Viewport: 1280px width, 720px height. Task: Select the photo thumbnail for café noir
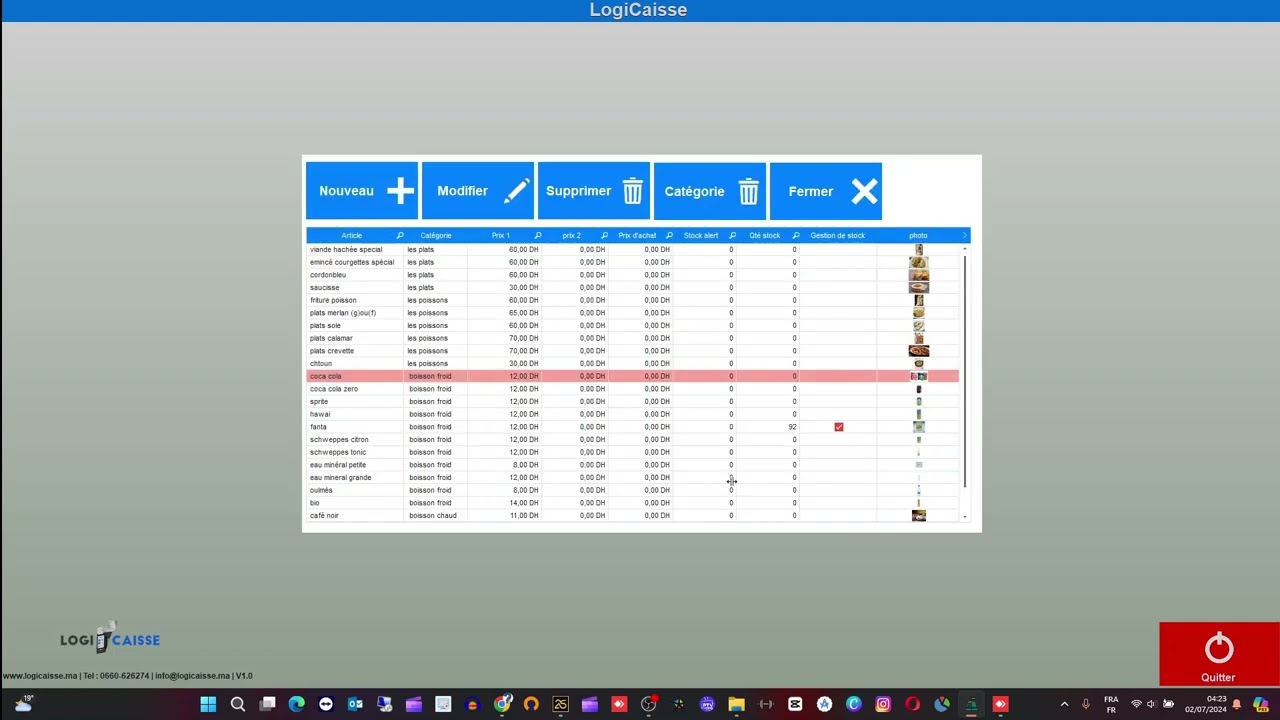(919, 516)
